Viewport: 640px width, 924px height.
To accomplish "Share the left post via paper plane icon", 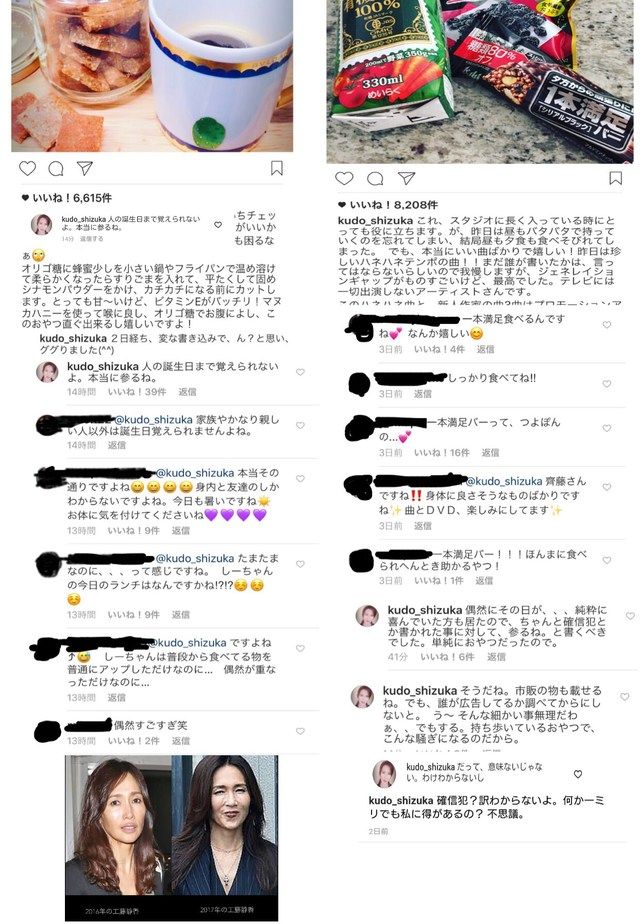I will click(x=85, y=169).
